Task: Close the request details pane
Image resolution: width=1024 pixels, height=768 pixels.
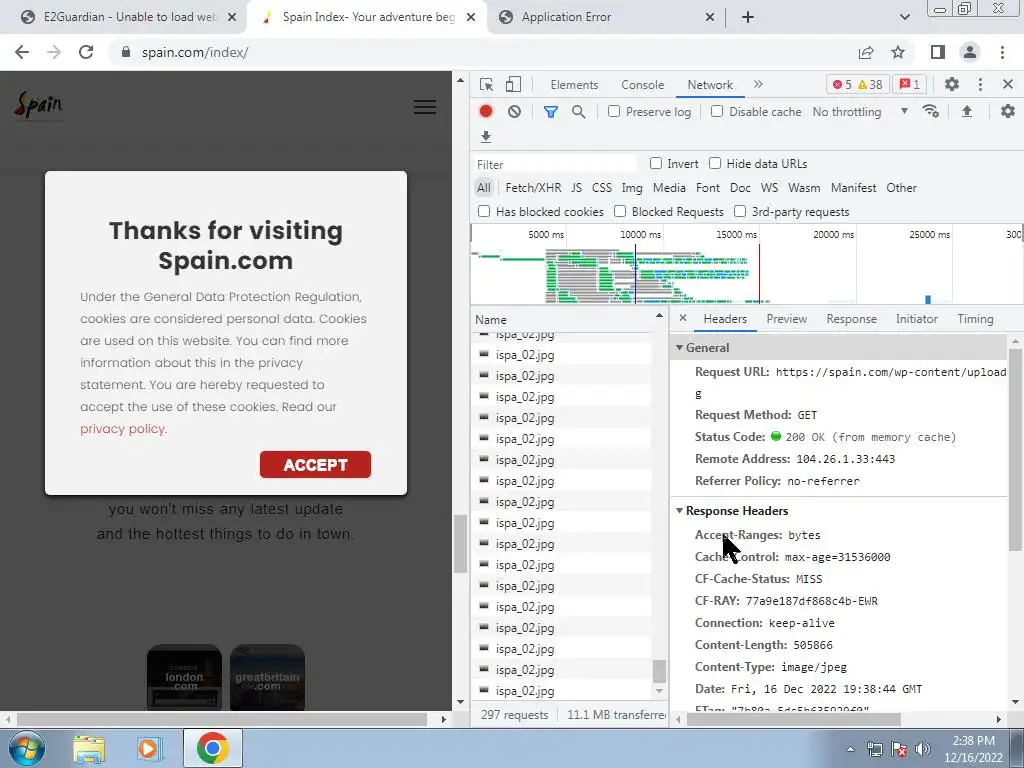Action: 683,318
